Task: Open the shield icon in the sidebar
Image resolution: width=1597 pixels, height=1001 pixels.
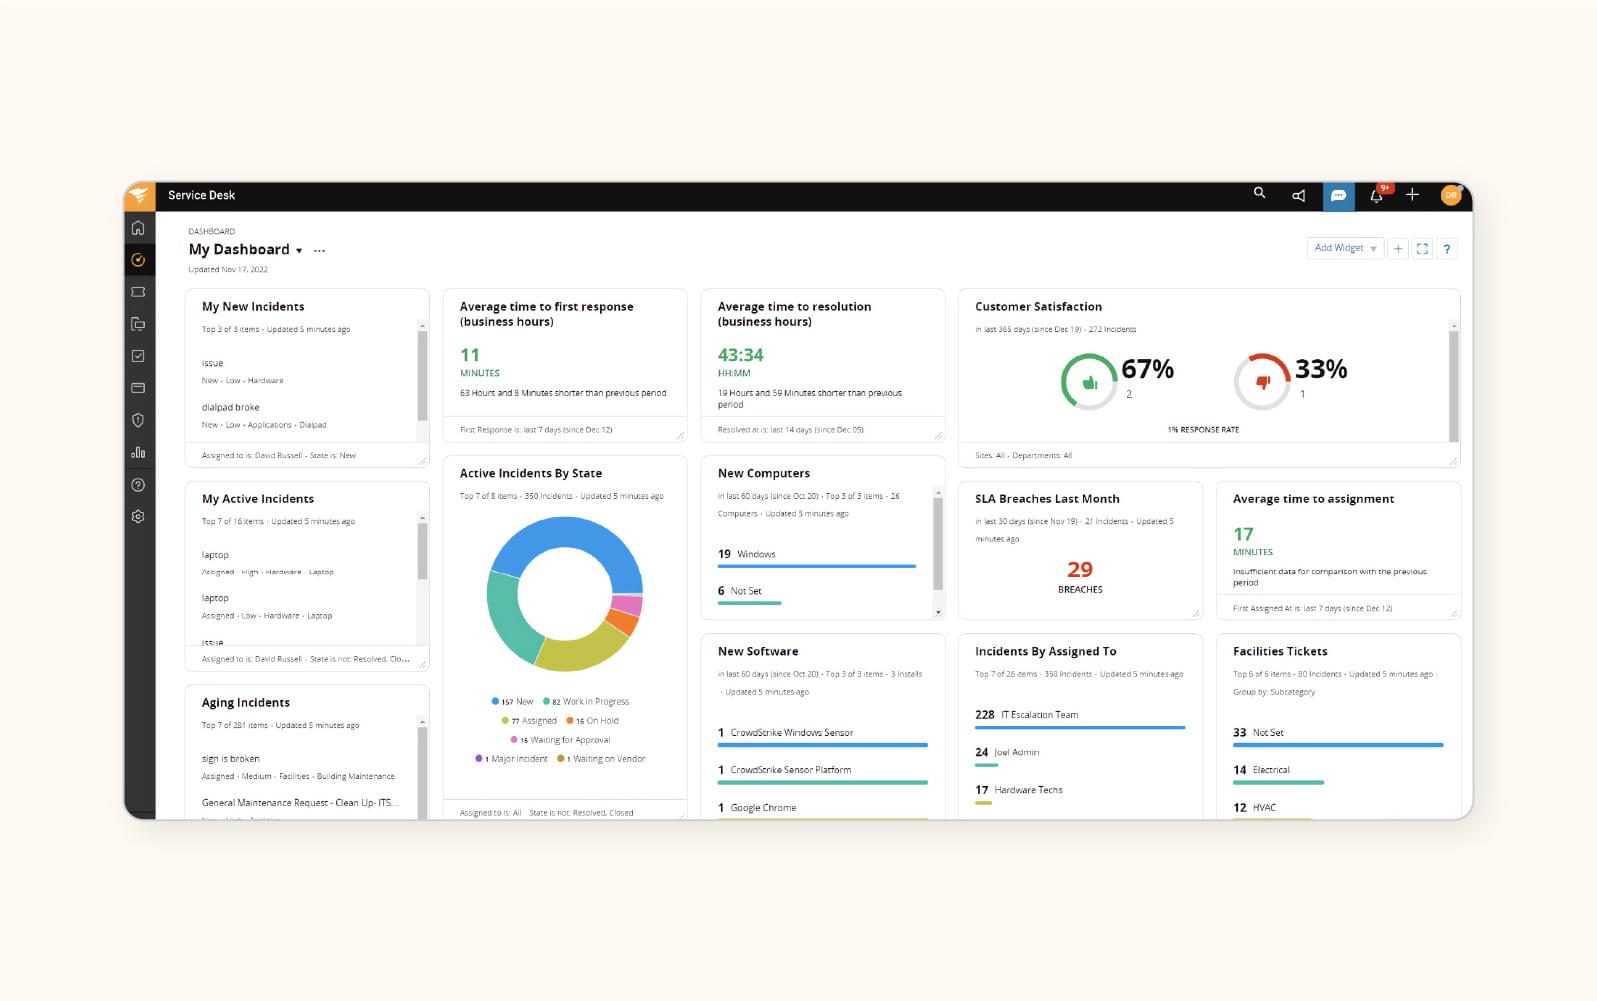Action: [138, 420]
